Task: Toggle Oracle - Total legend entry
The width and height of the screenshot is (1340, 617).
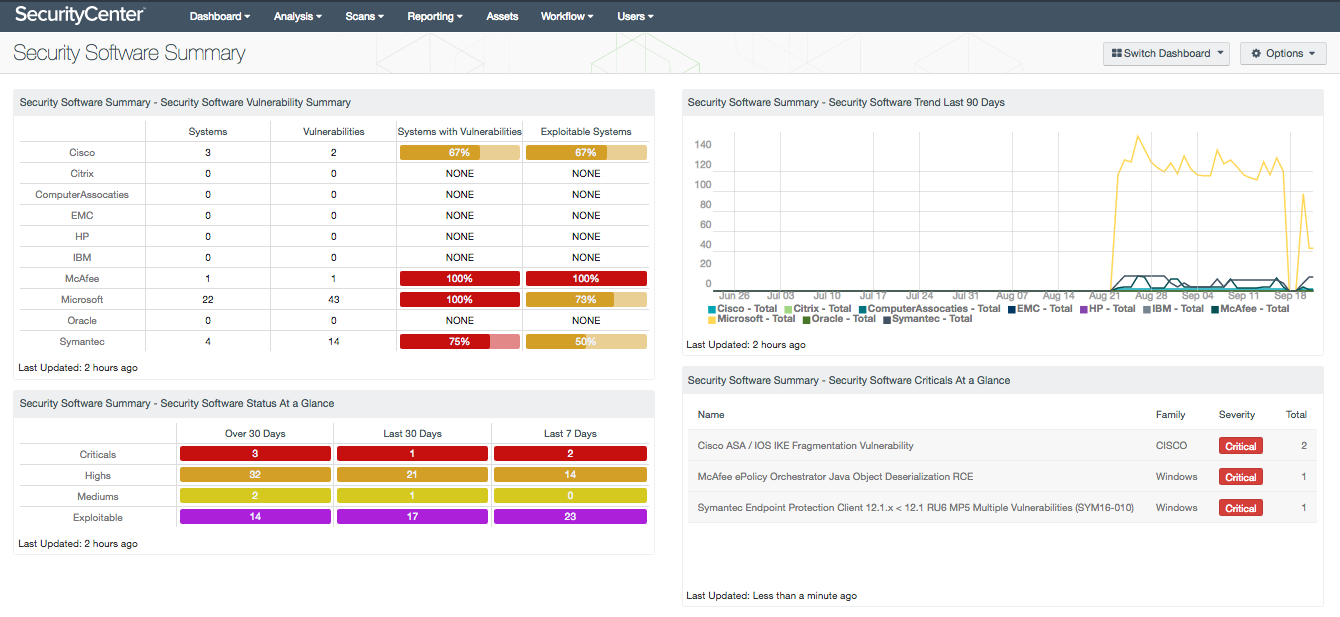Action: pos(837,319)
